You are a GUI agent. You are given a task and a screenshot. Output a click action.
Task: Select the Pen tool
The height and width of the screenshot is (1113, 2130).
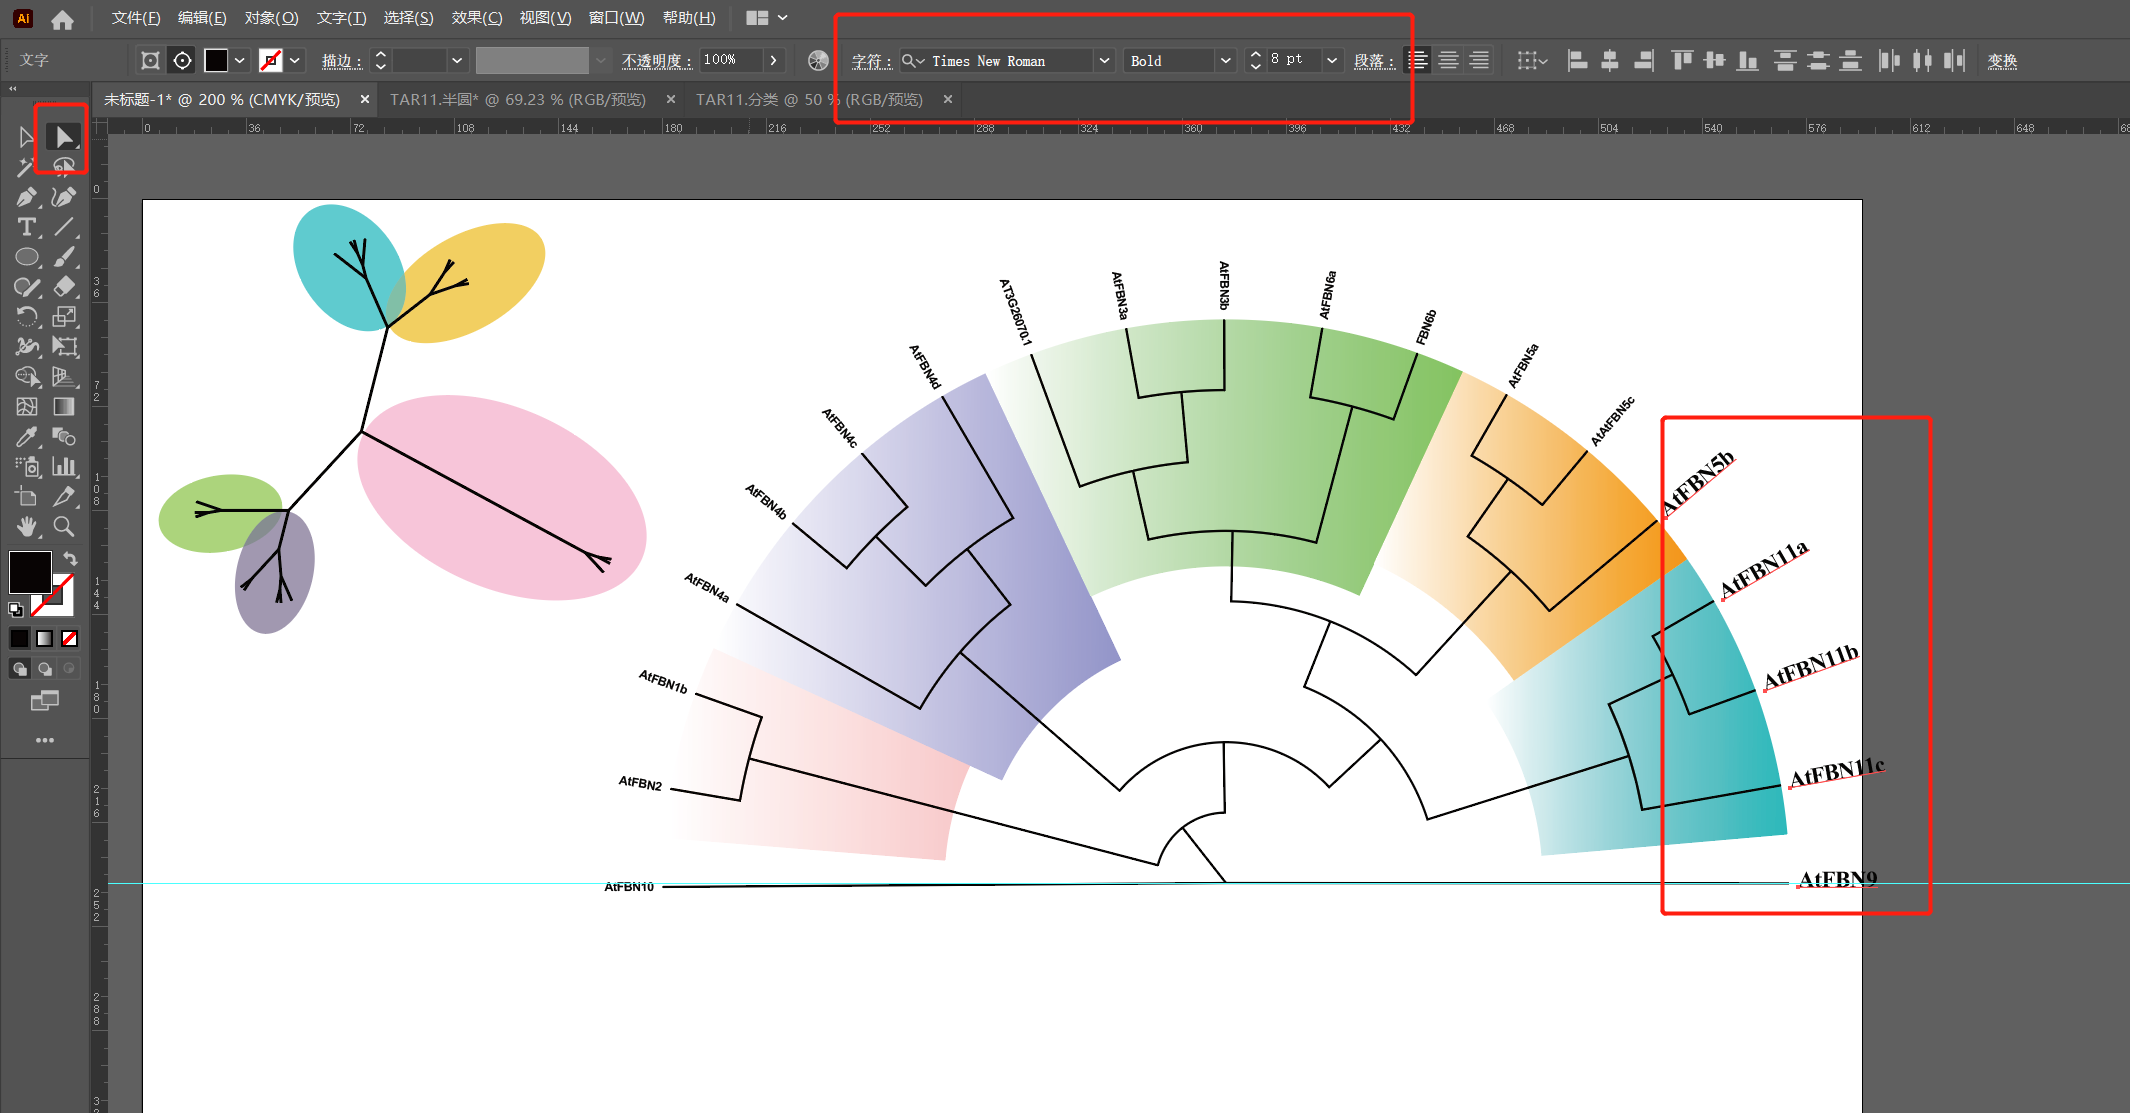click(27, 197)
